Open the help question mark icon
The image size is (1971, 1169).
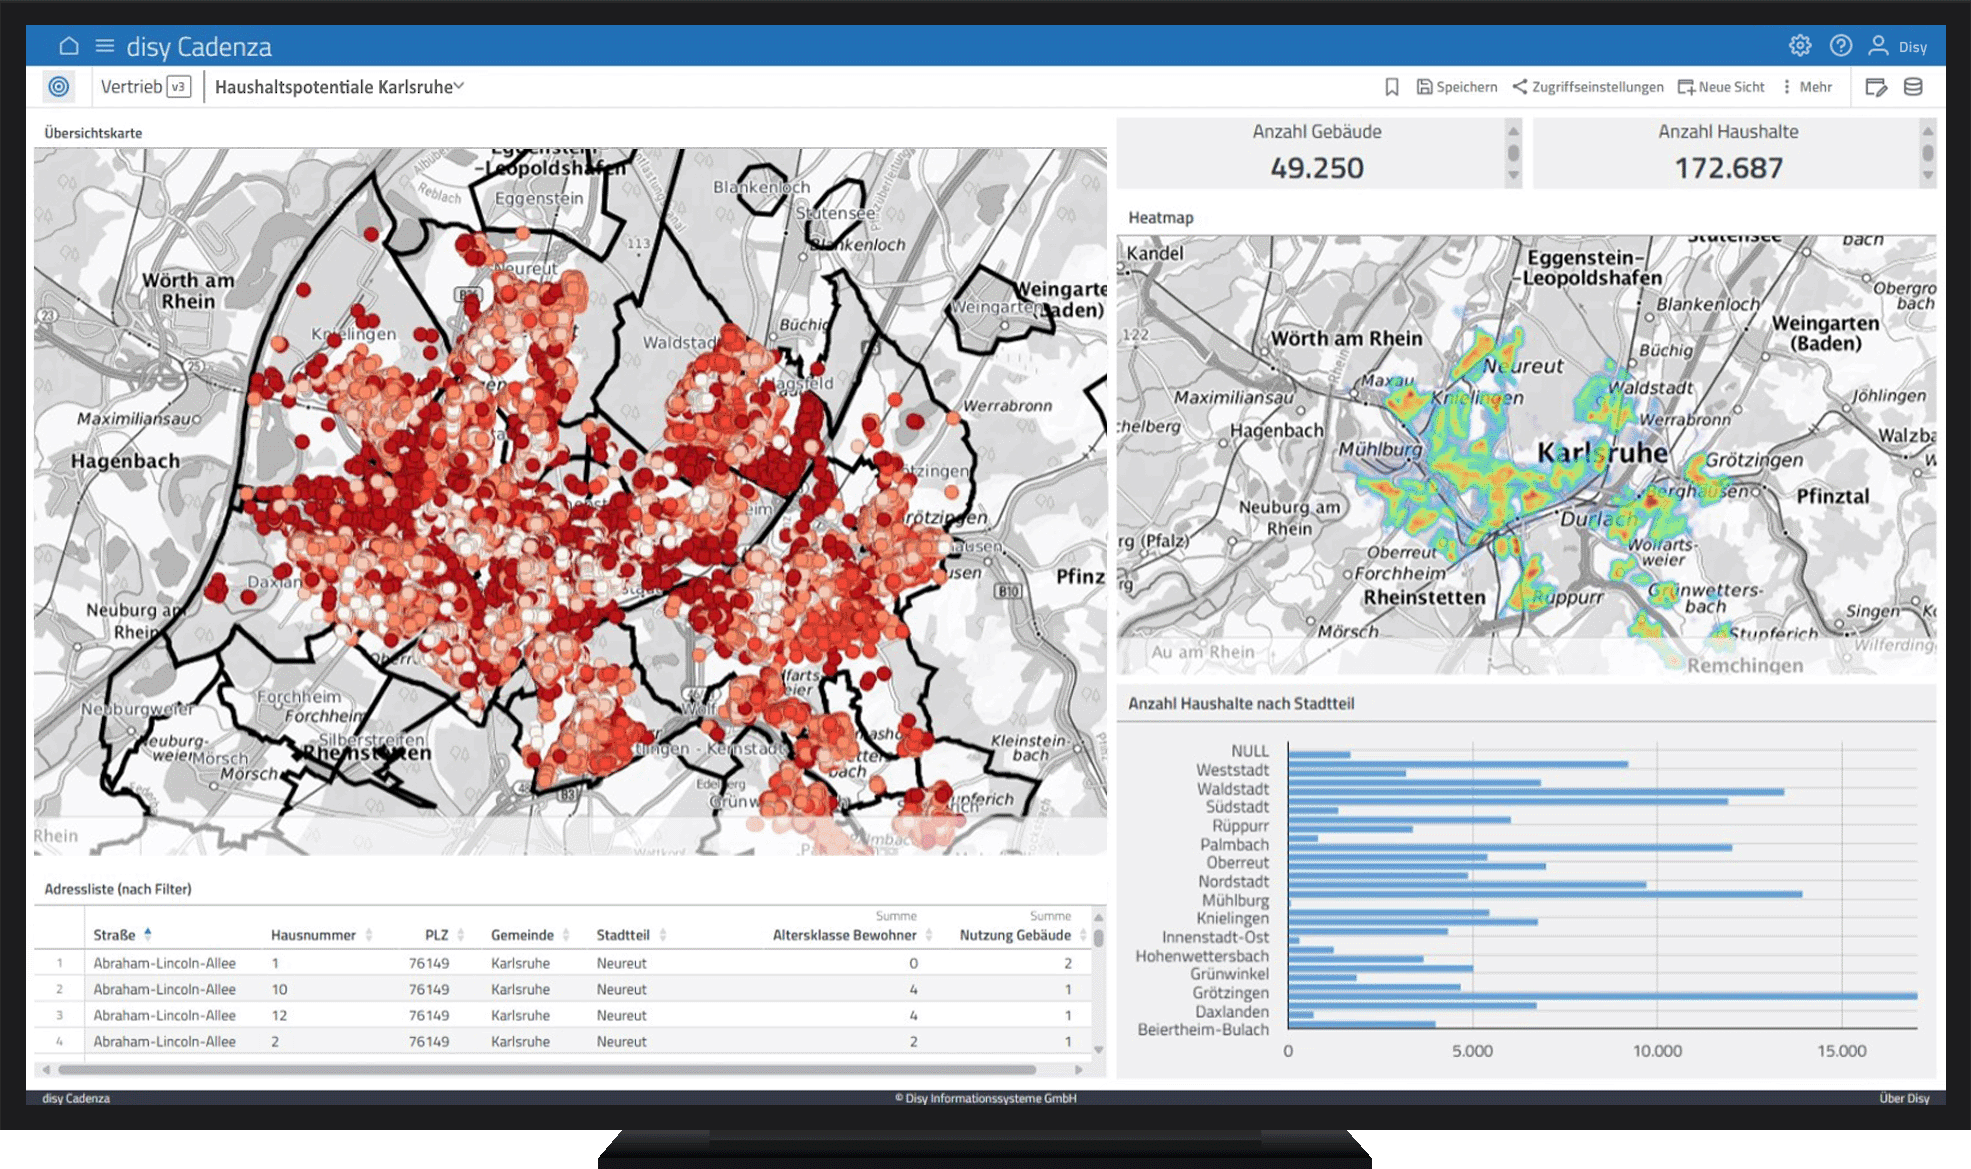coord(1840,46)
